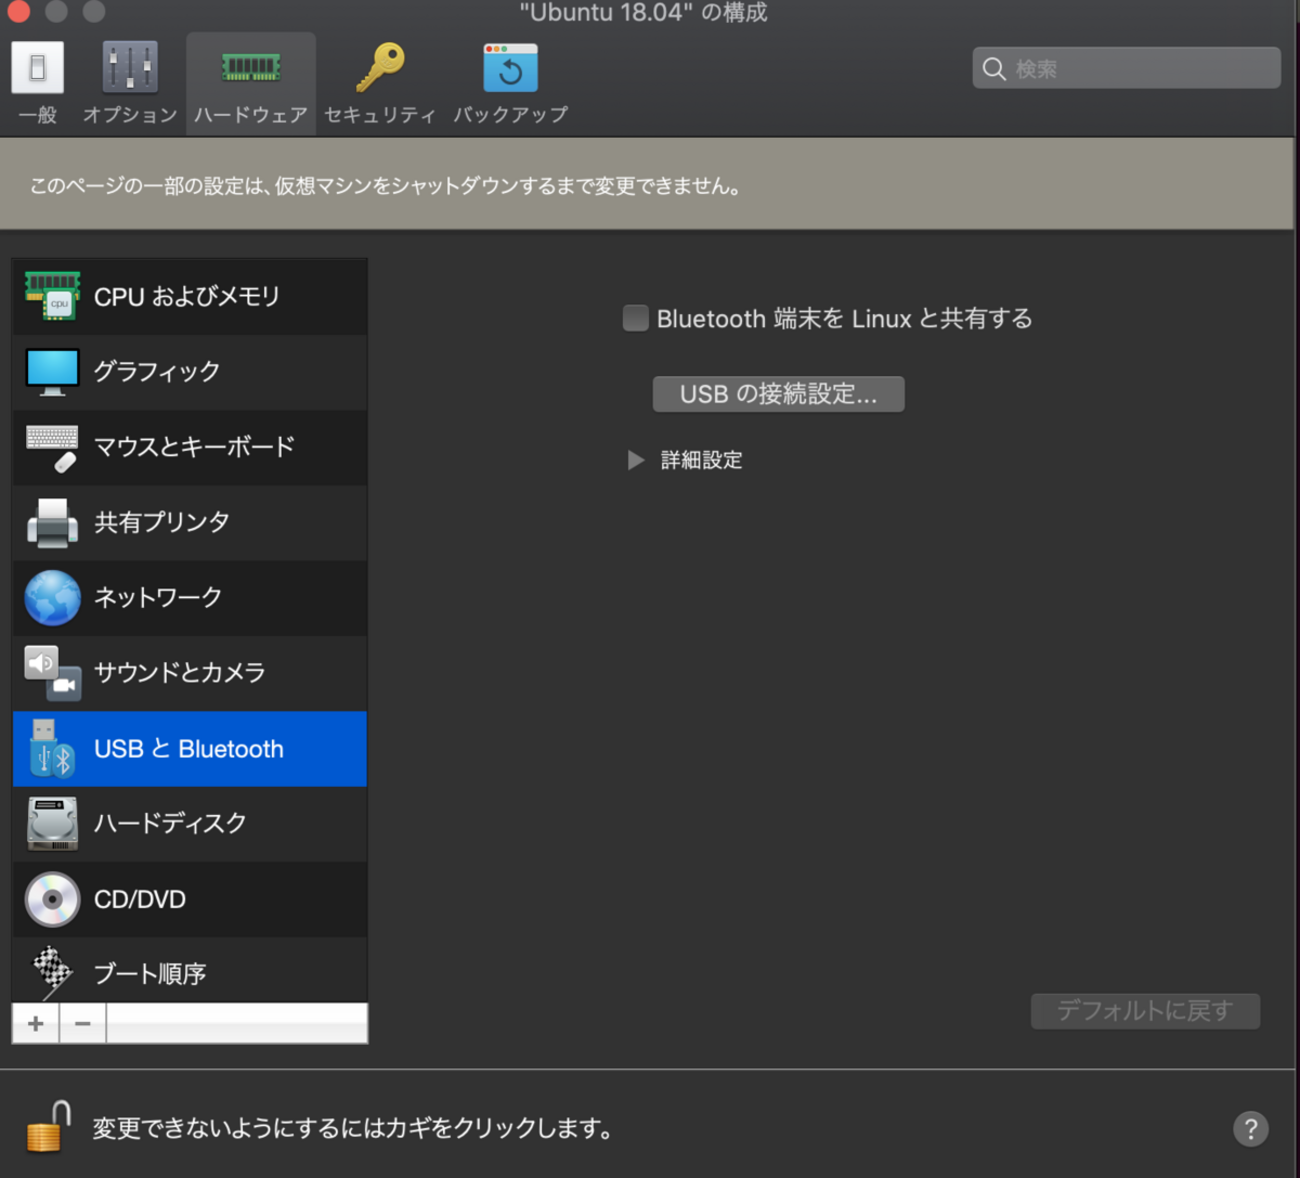
Task: Select the マウスとキーボード sidebar label
Action: coord(194,447)
